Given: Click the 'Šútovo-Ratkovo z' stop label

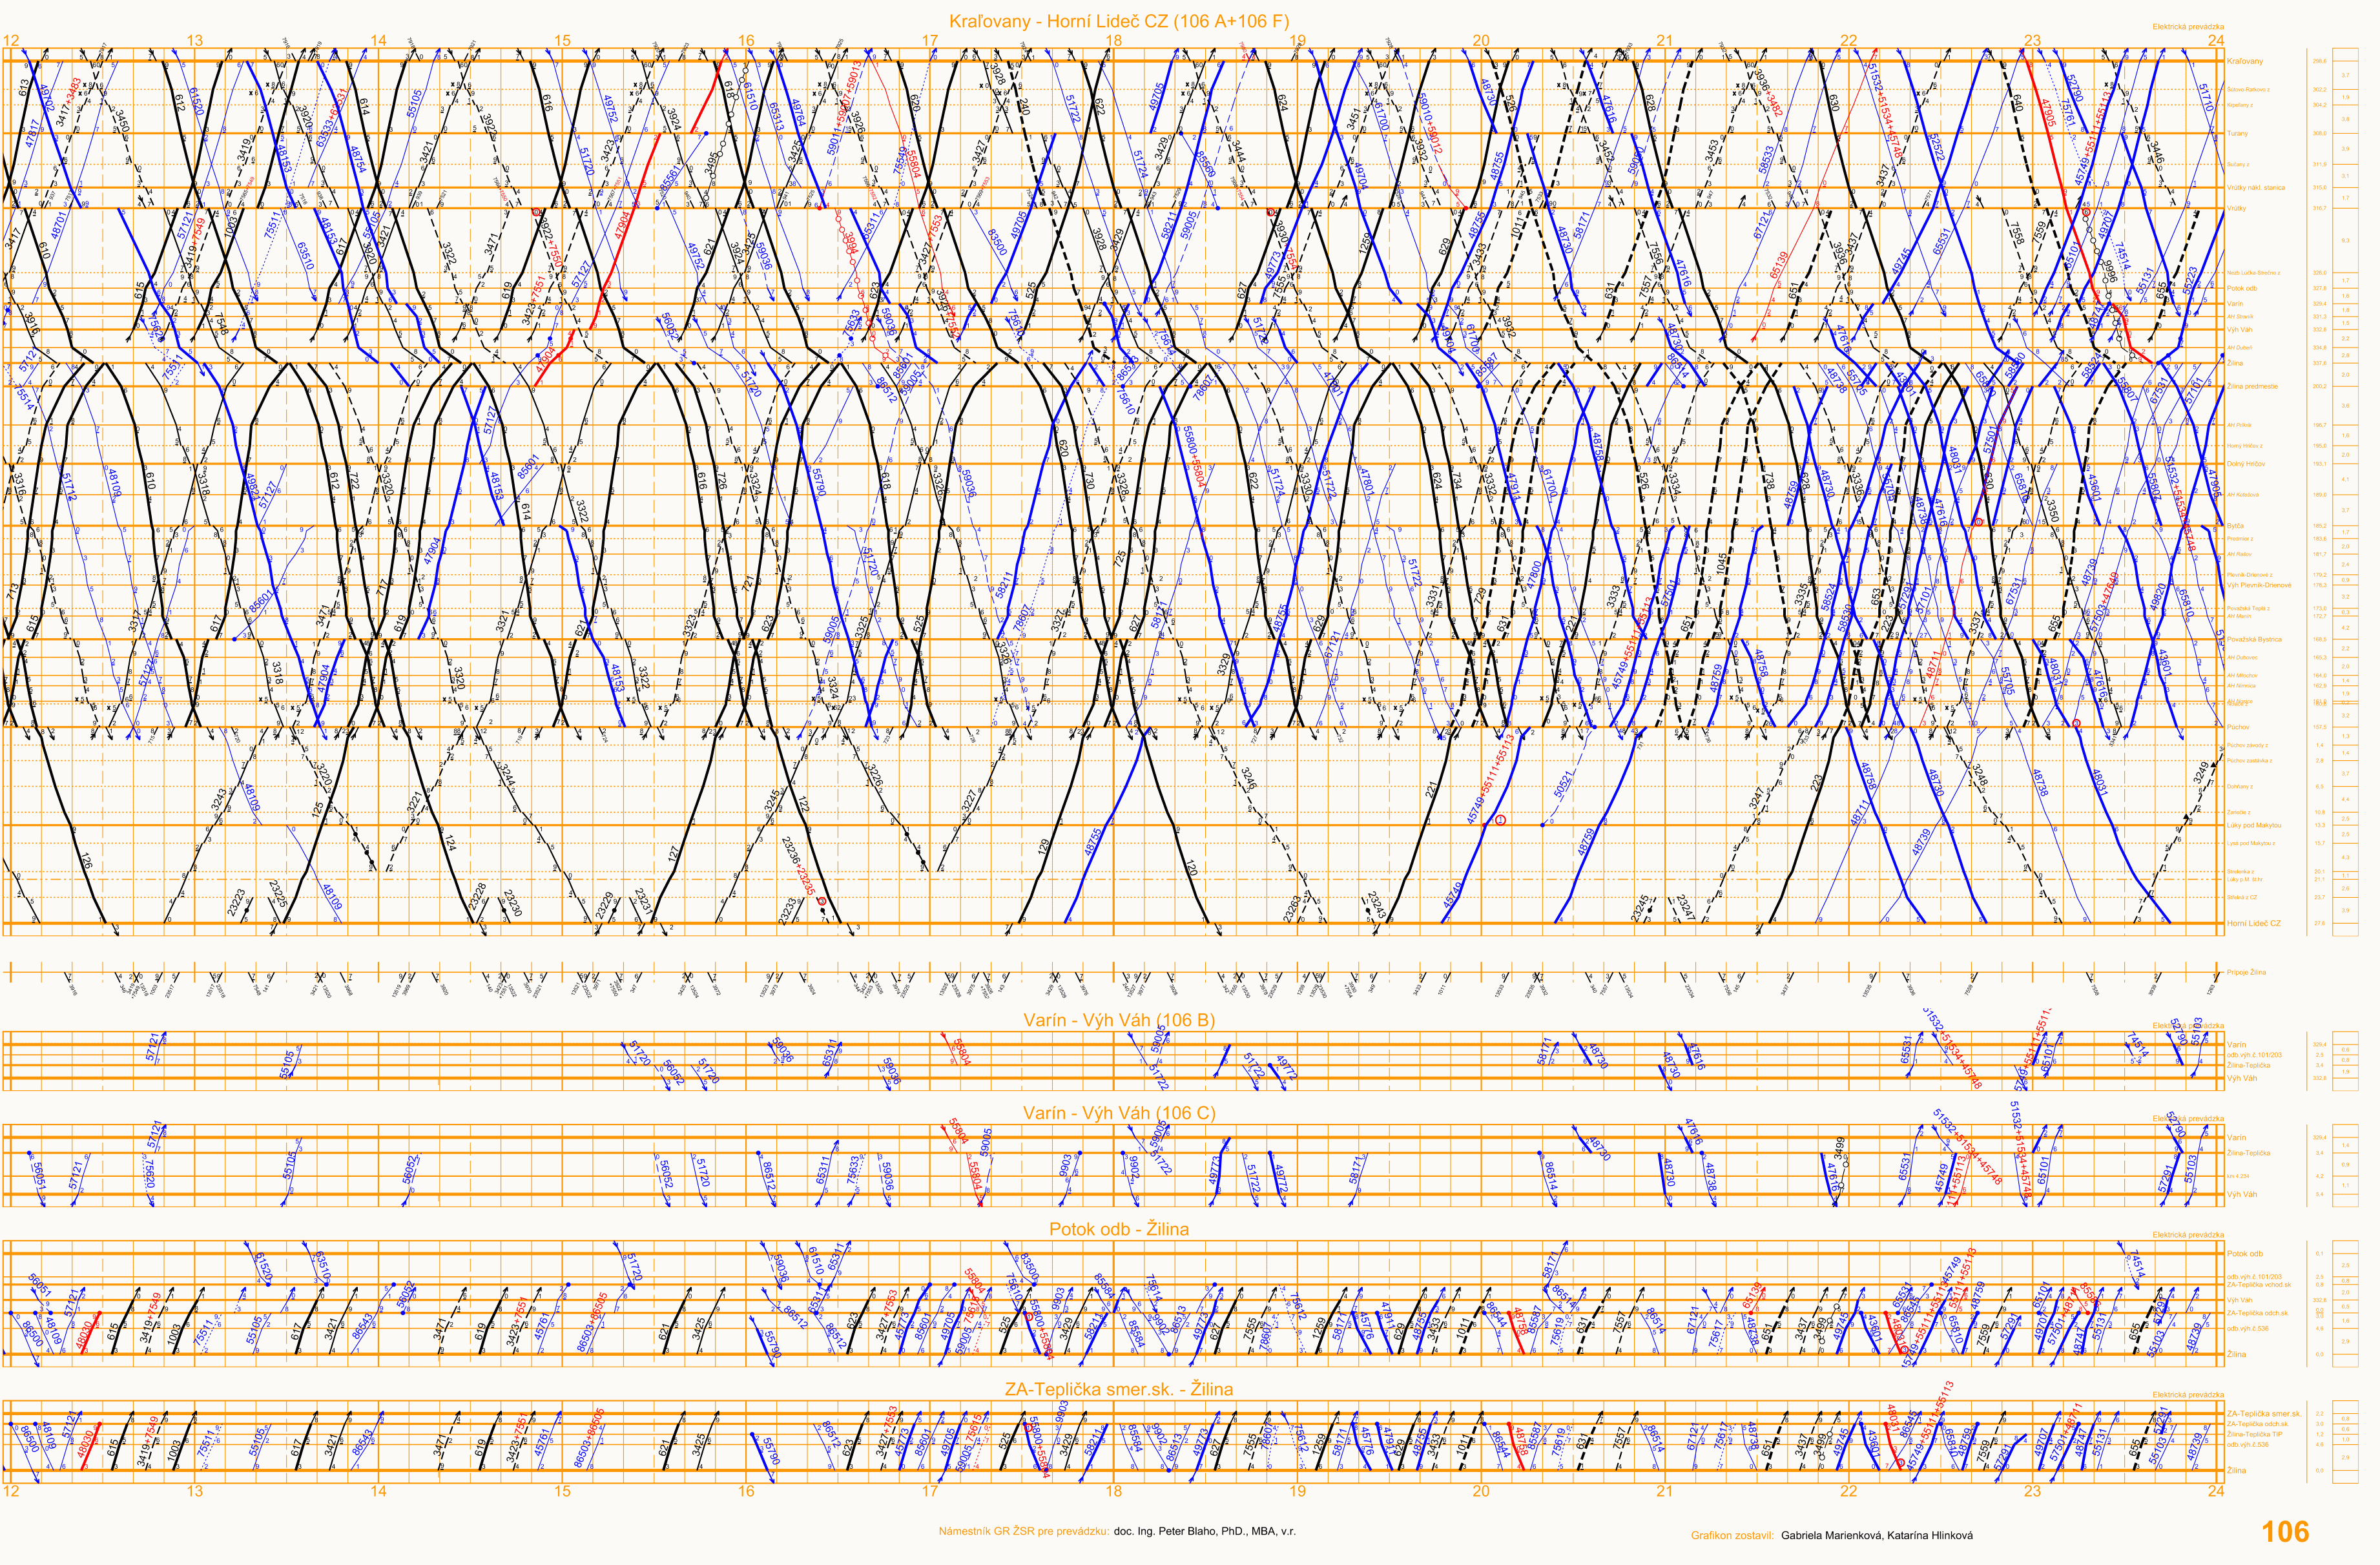Looking at the screenshot, I should click(2248, 90).
